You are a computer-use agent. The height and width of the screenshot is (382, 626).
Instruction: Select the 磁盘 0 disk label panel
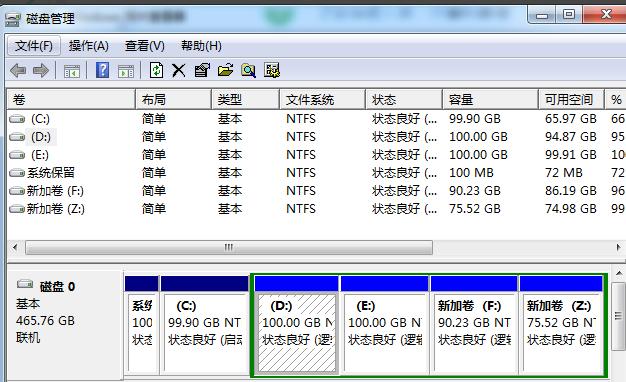point(65,325)
